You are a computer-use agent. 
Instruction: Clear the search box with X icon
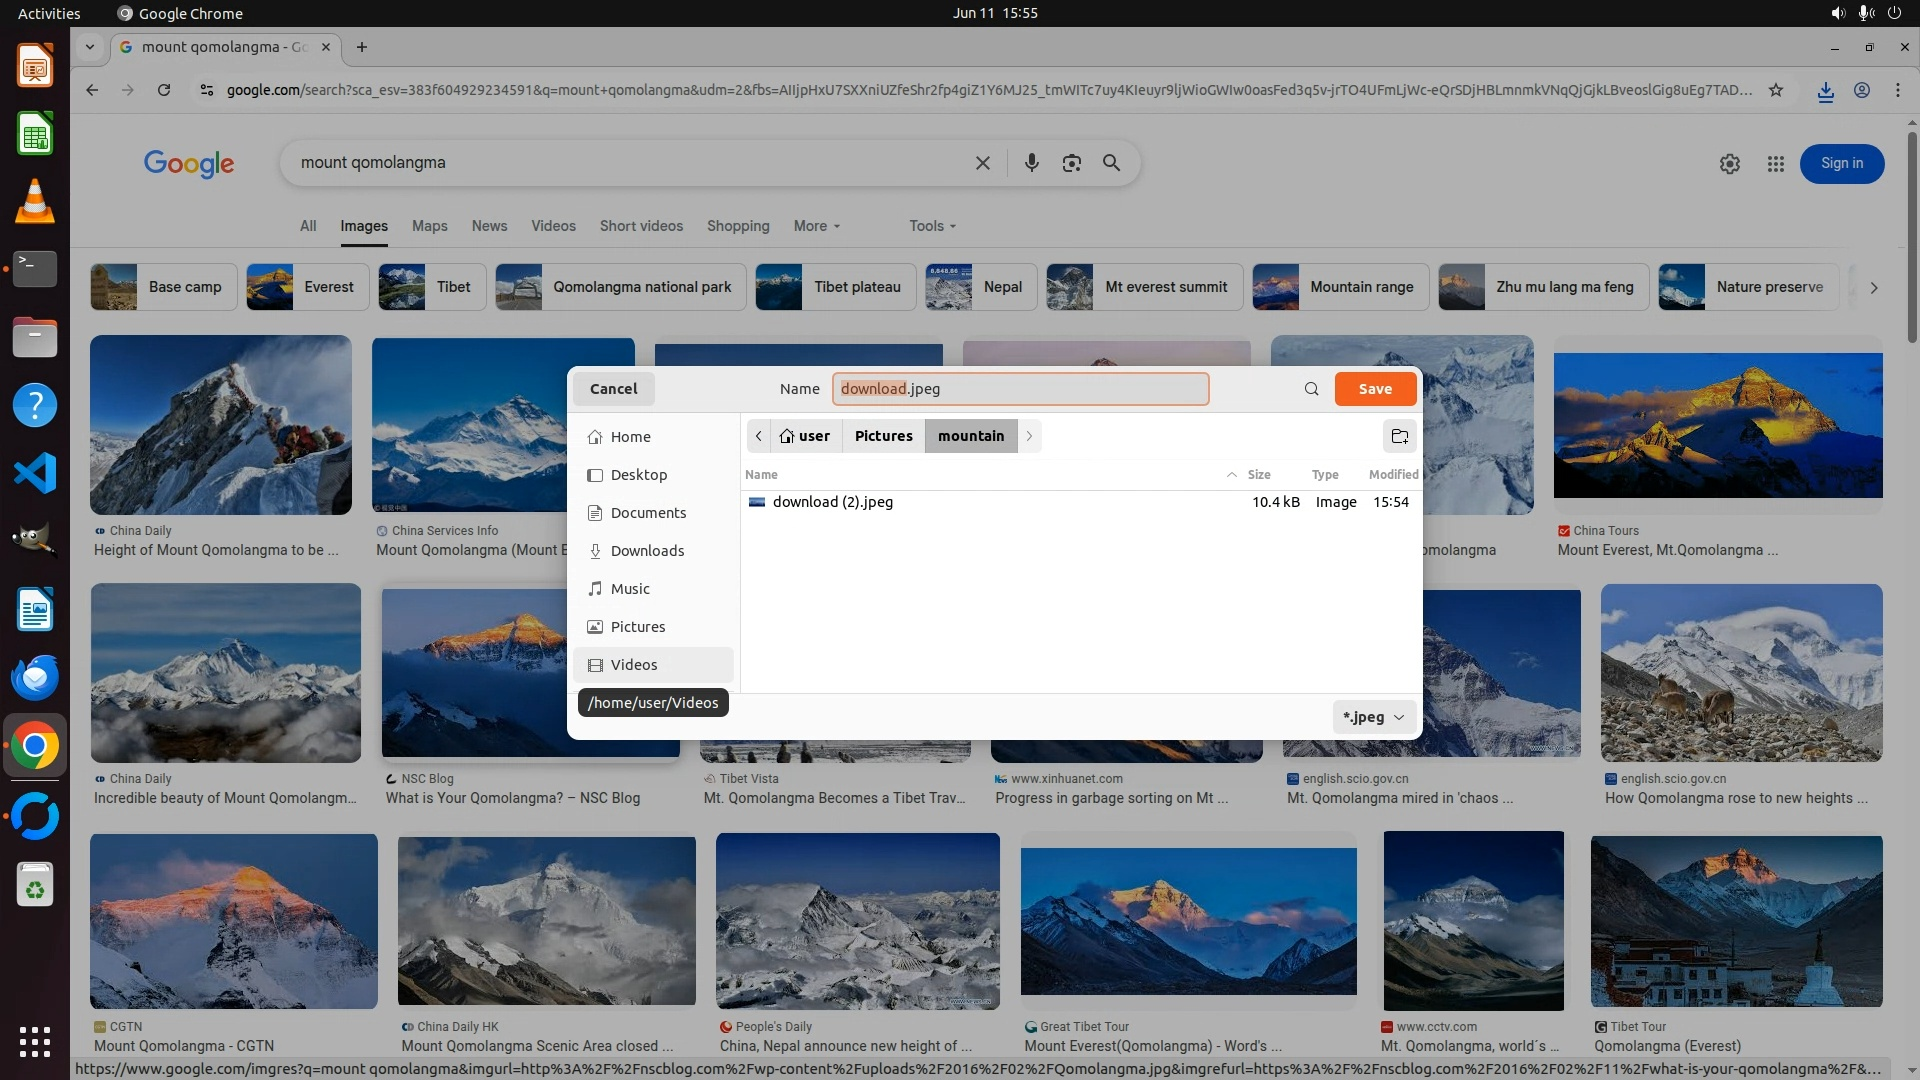[982, 163]
